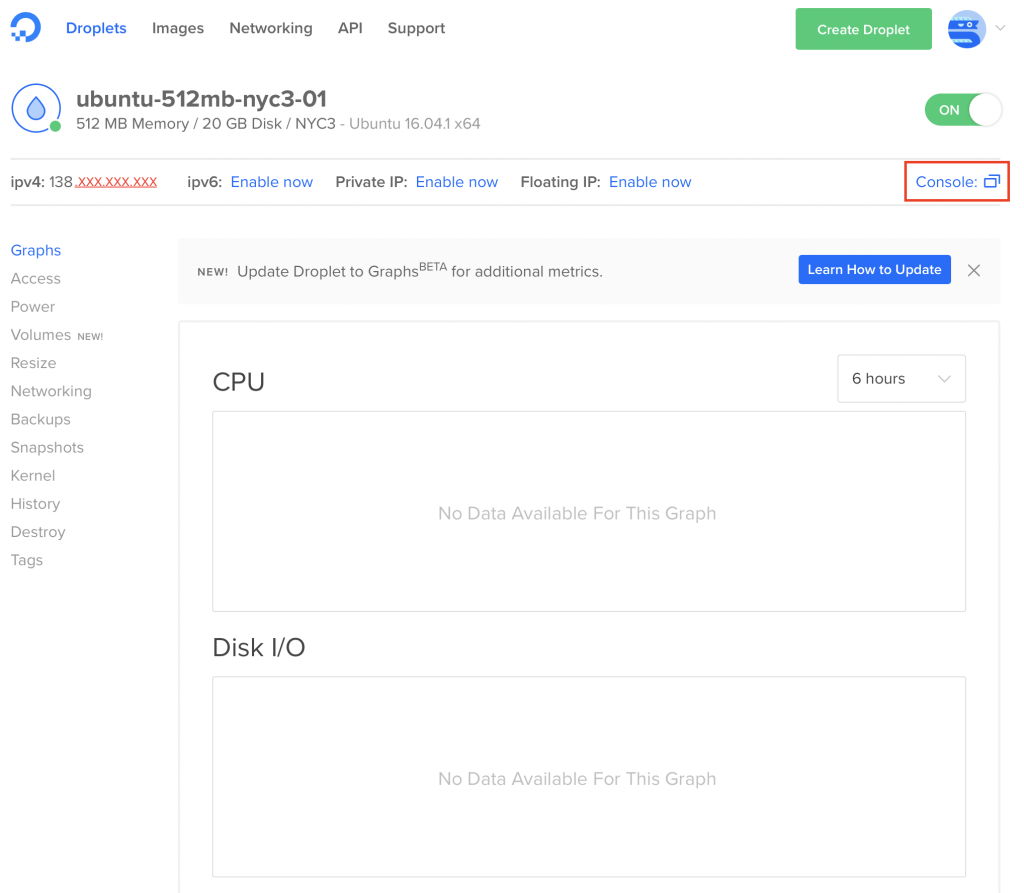Dismiss the Graphs BETA update banner

pyautogui.click(x=974, y=270)
